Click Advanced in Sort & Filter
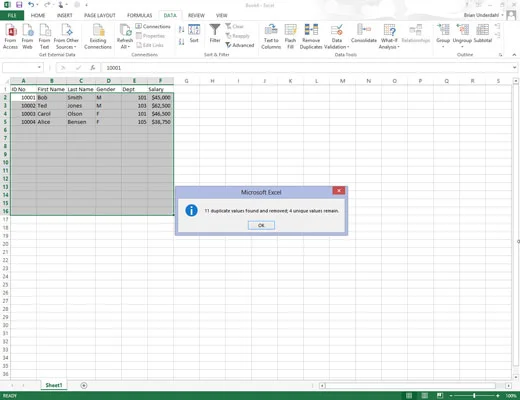520x400 pixels. (240, 45)
